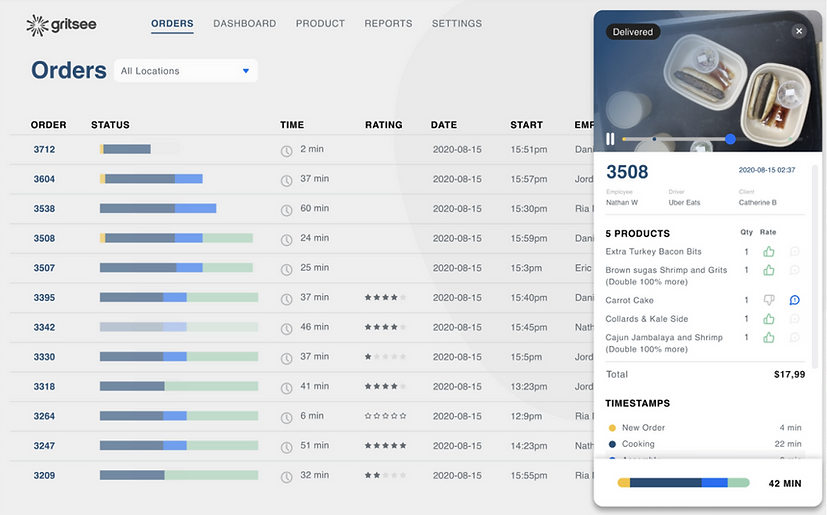Click the status bar for order 3538
The width and height of the screenshot is (827, 515).
[x=158, y=209]
